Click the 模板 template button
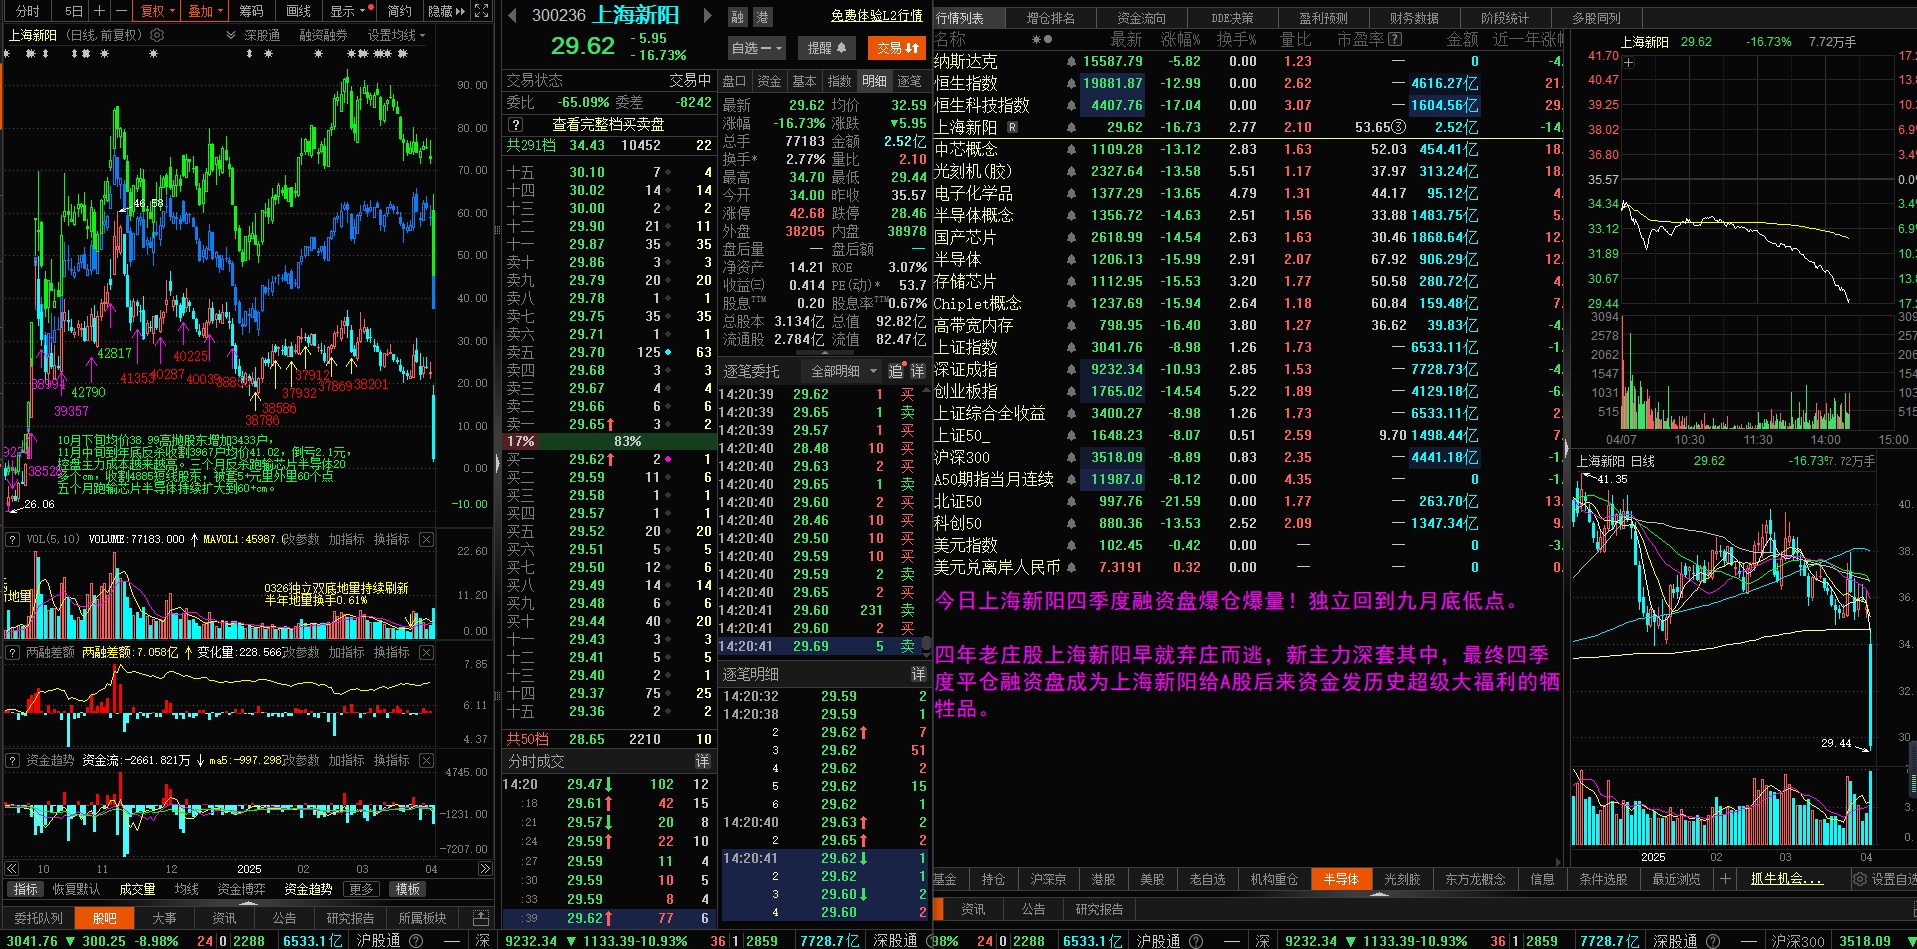This screenshot has height=949, width=1917. tap(408, 889)
